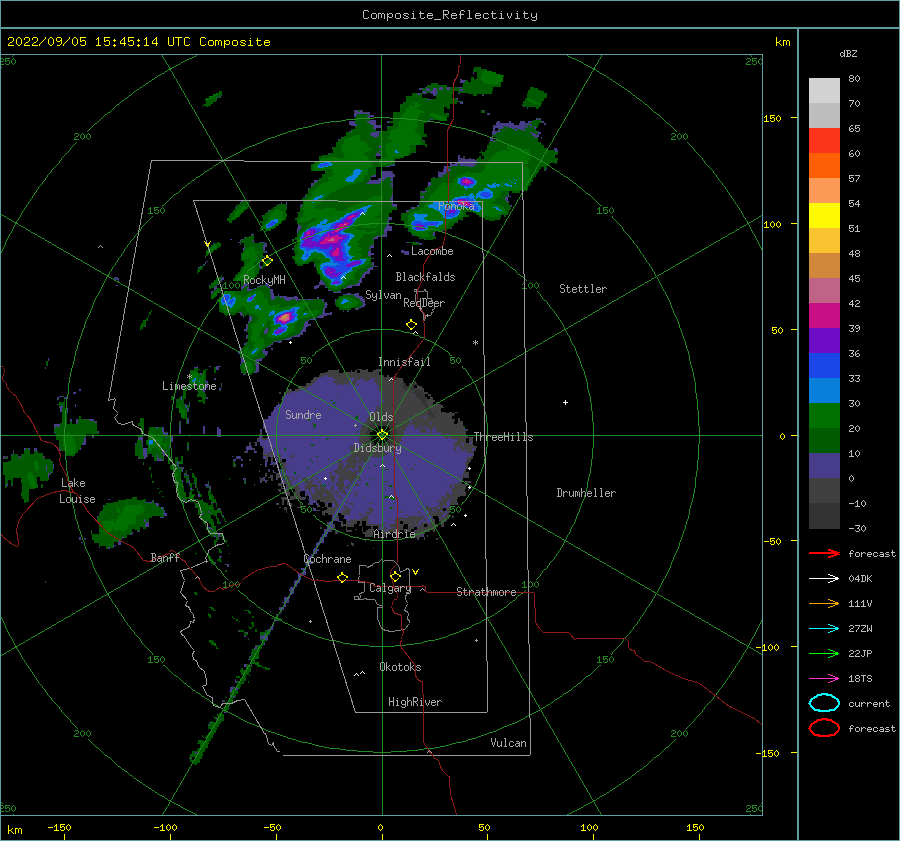Image resolution: width=900 pixels, height=841 pixels.
Task: Click the Ponoka city label
Action: [x=456, y=206]
